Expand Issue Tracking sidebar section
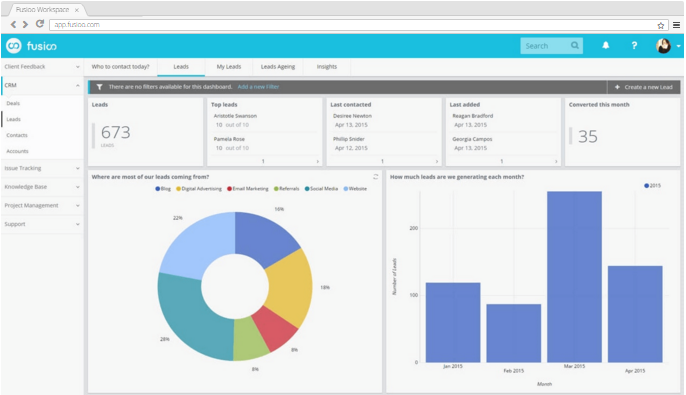This screenshot has width=686, height=395. click(42, 168)
